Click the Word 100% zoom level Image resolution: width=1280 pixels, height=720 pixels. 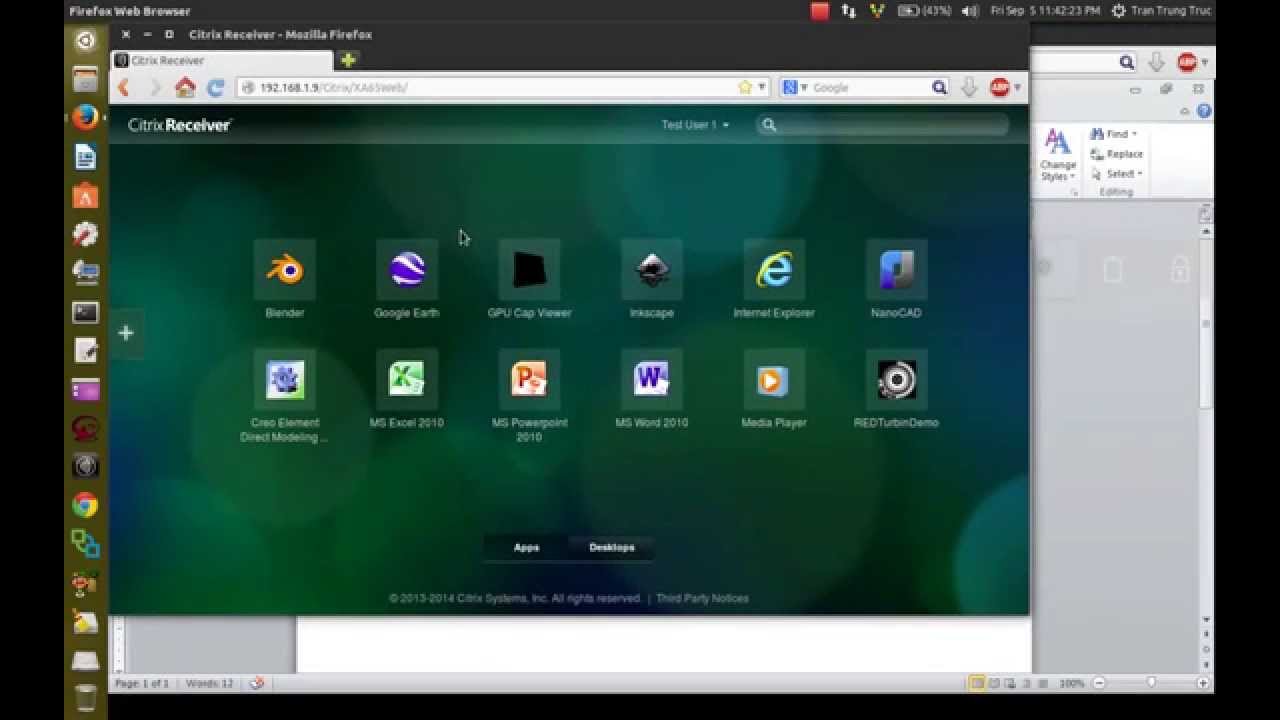(x=1071, y=683)
